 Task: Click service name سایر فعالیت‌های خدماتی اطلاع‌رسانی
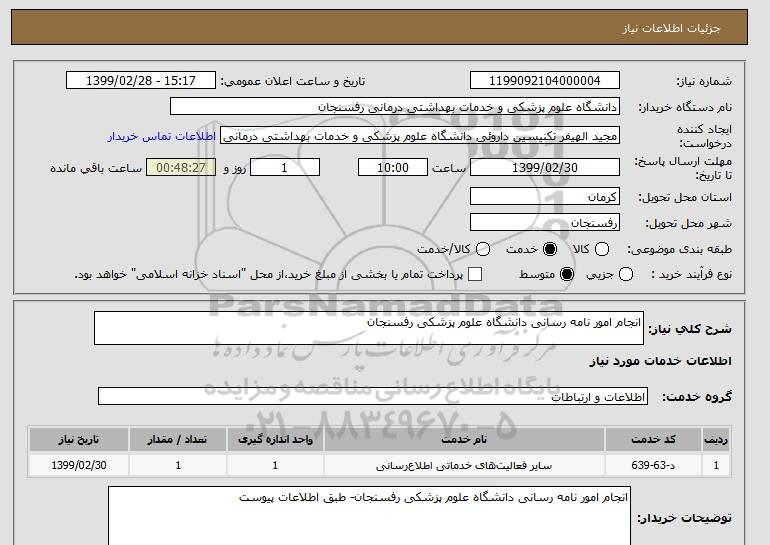464,465
